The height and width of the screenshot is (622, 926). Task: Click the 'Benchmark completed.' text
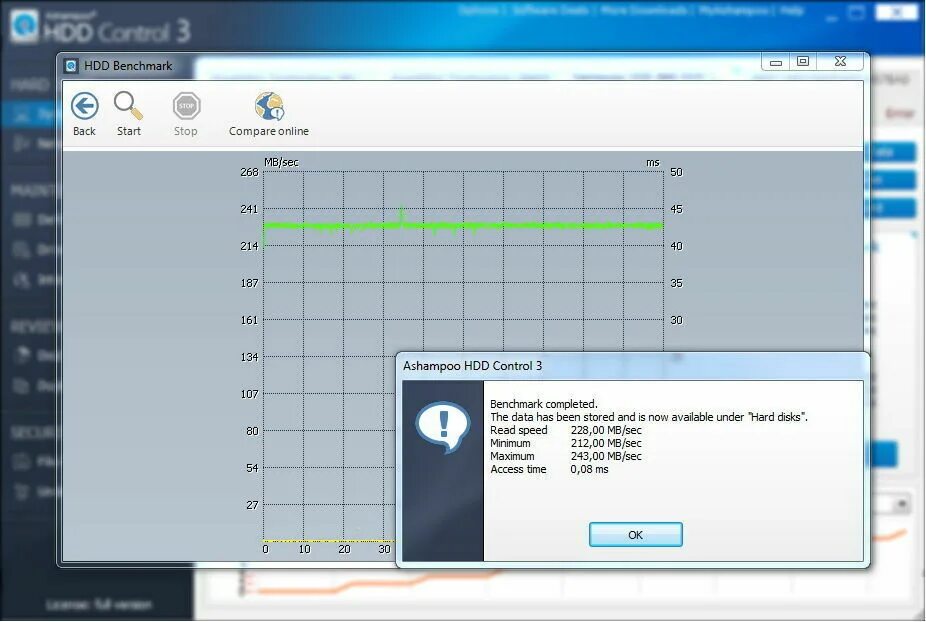(x=544, y=404)
